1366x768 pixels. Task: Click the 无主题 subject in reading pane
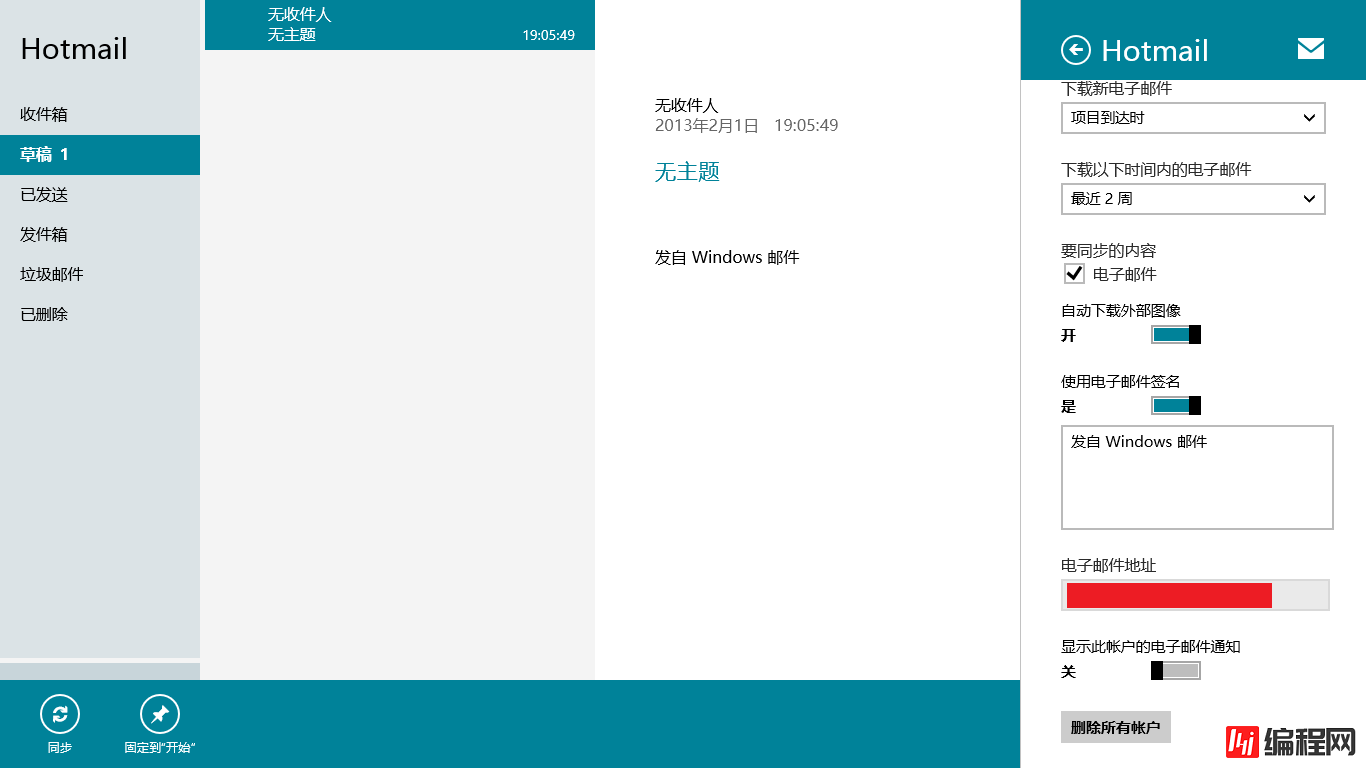687,172
